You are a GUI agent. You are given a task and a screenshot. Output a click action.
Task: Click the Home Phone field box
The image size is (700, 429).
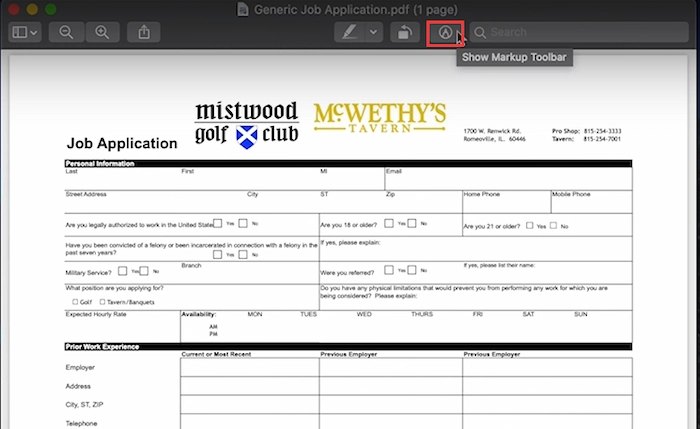coord(507,202)
